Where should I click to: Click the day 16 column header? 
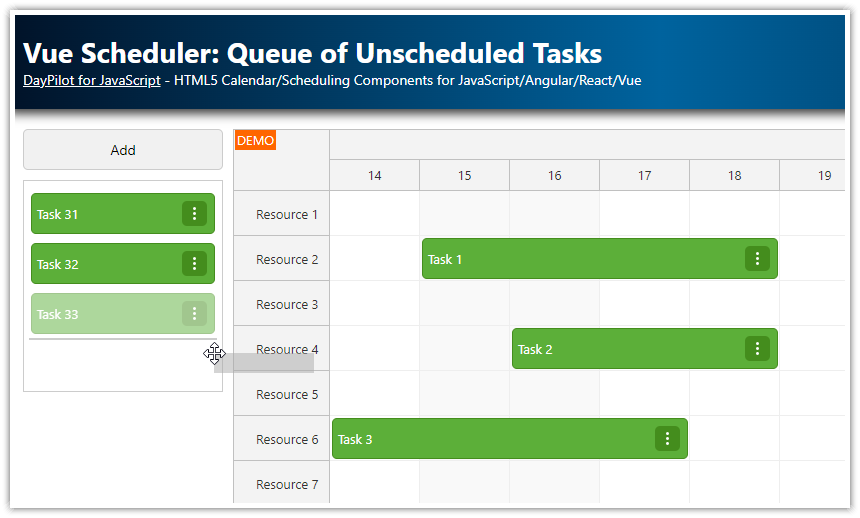tap(554, 176)
